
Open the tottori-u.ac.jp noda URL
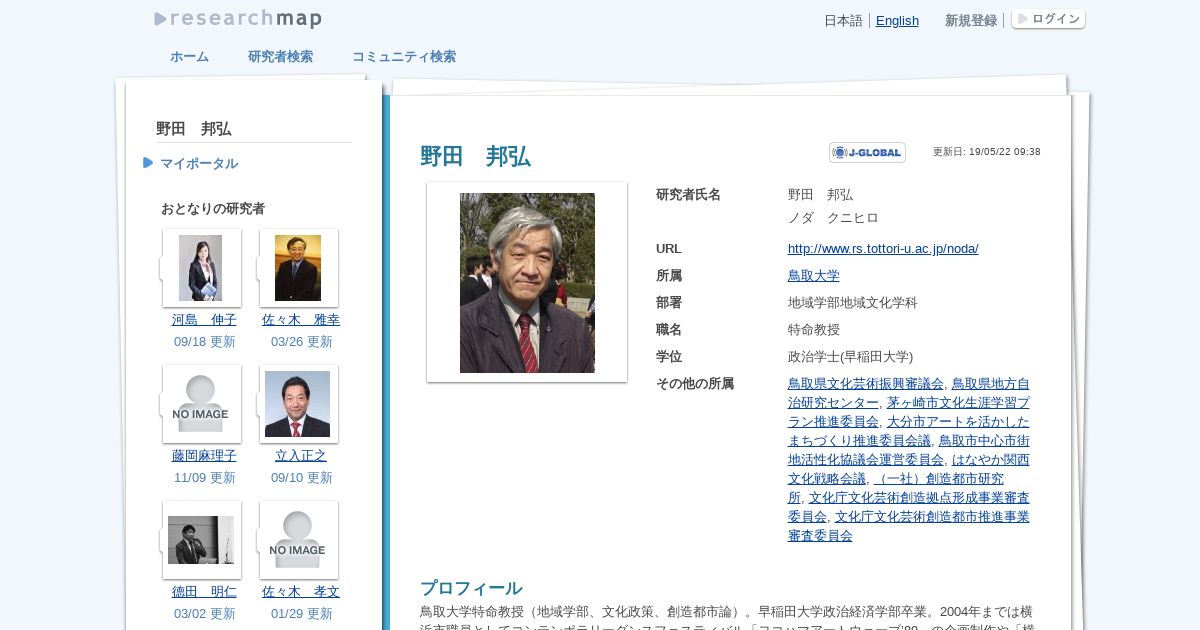(x=883, y=249)
